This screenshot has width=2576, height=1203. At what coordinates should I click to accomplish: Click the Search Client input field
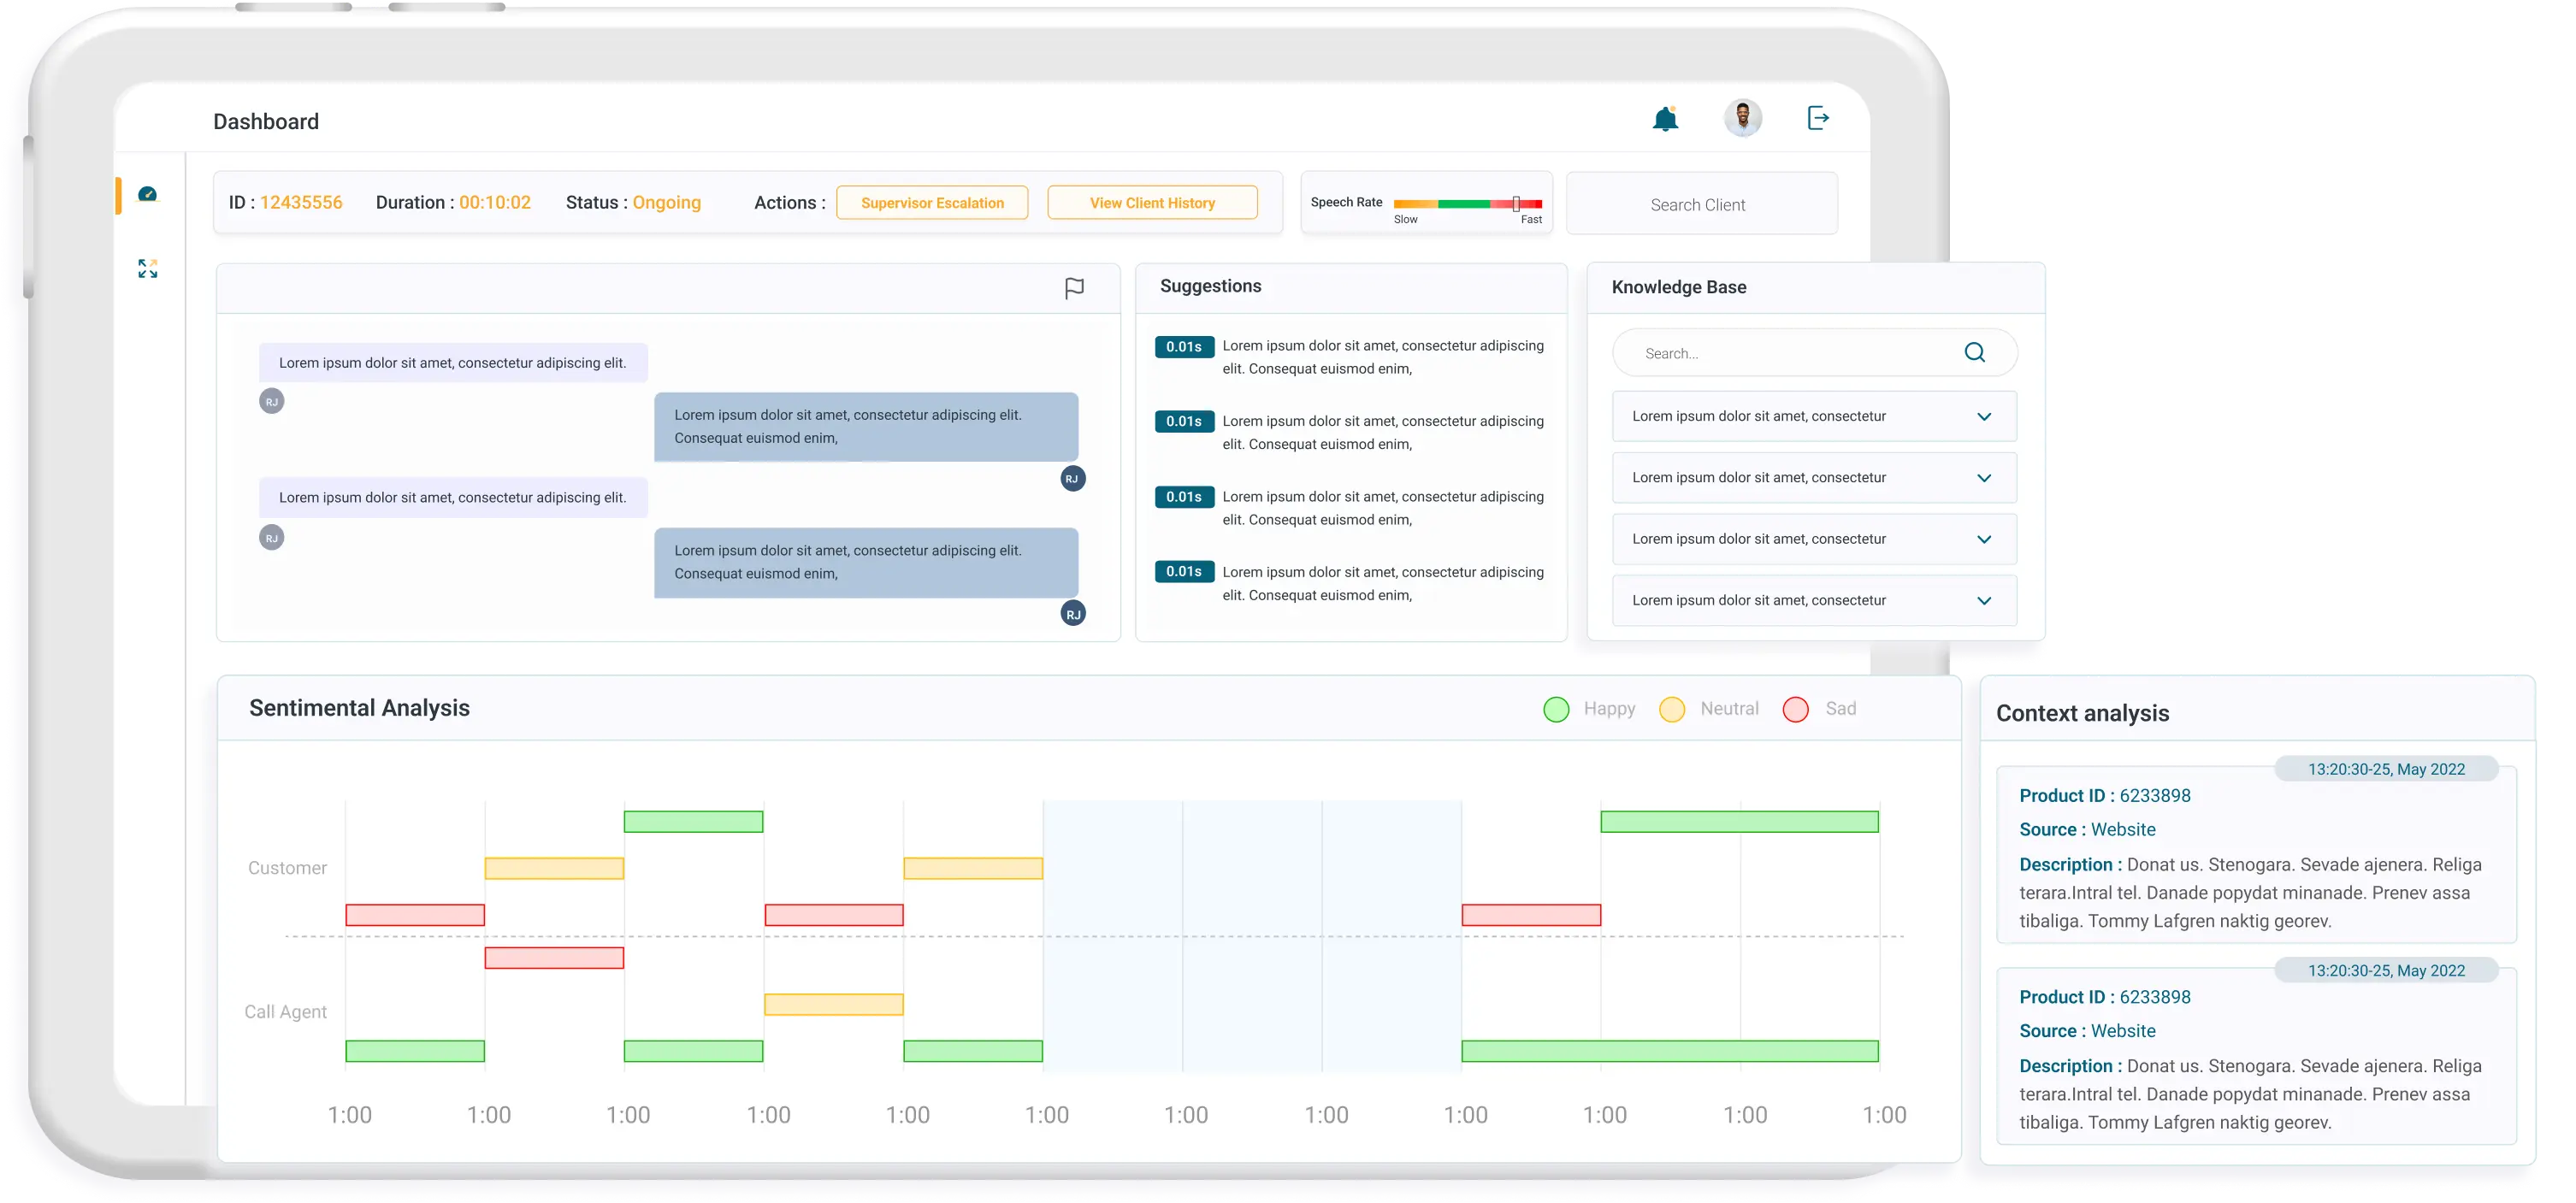1701,205
